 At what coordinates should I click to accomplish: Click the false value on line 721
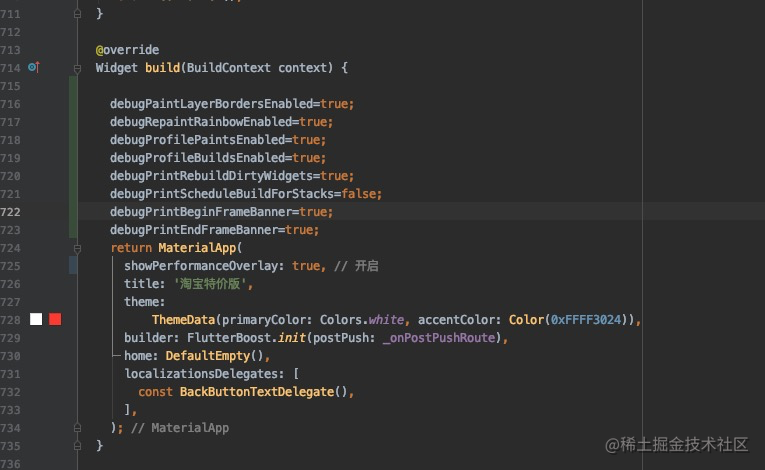[x=359, y=194]
